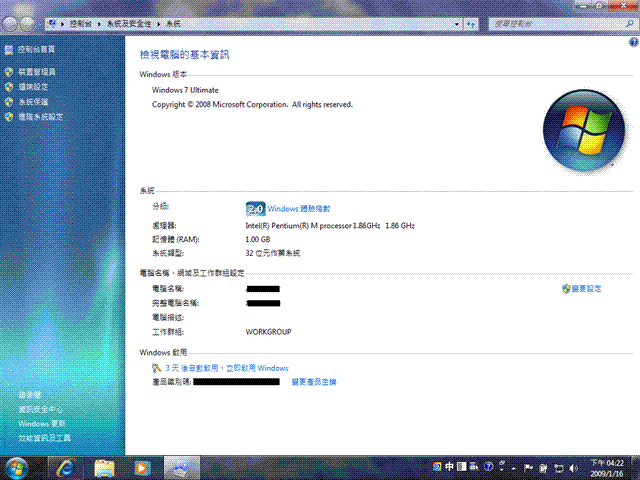Launch Internet Explorer from the taskbar

(65, 468)
